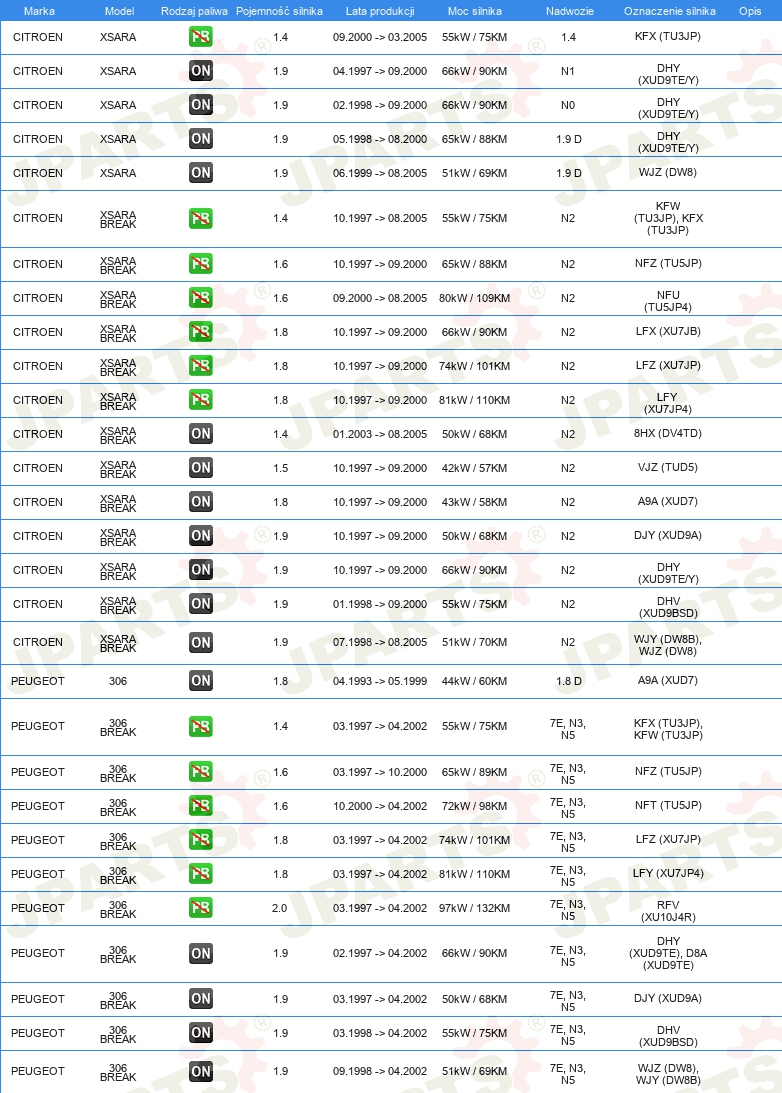
Task: Click the diesel ON icon in the Peugeot 306 1.8 D row
Action: pyautogui.click(x=201, y=681)
